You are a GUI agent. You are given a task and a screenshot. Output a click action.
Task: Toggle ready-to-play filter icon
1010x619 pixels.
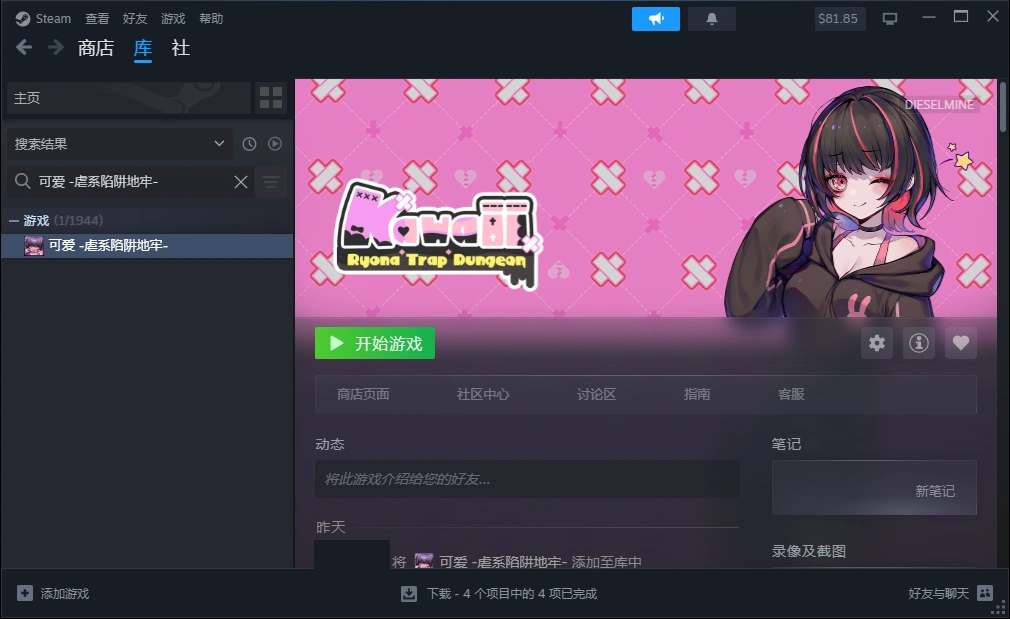tap(274, 144)
